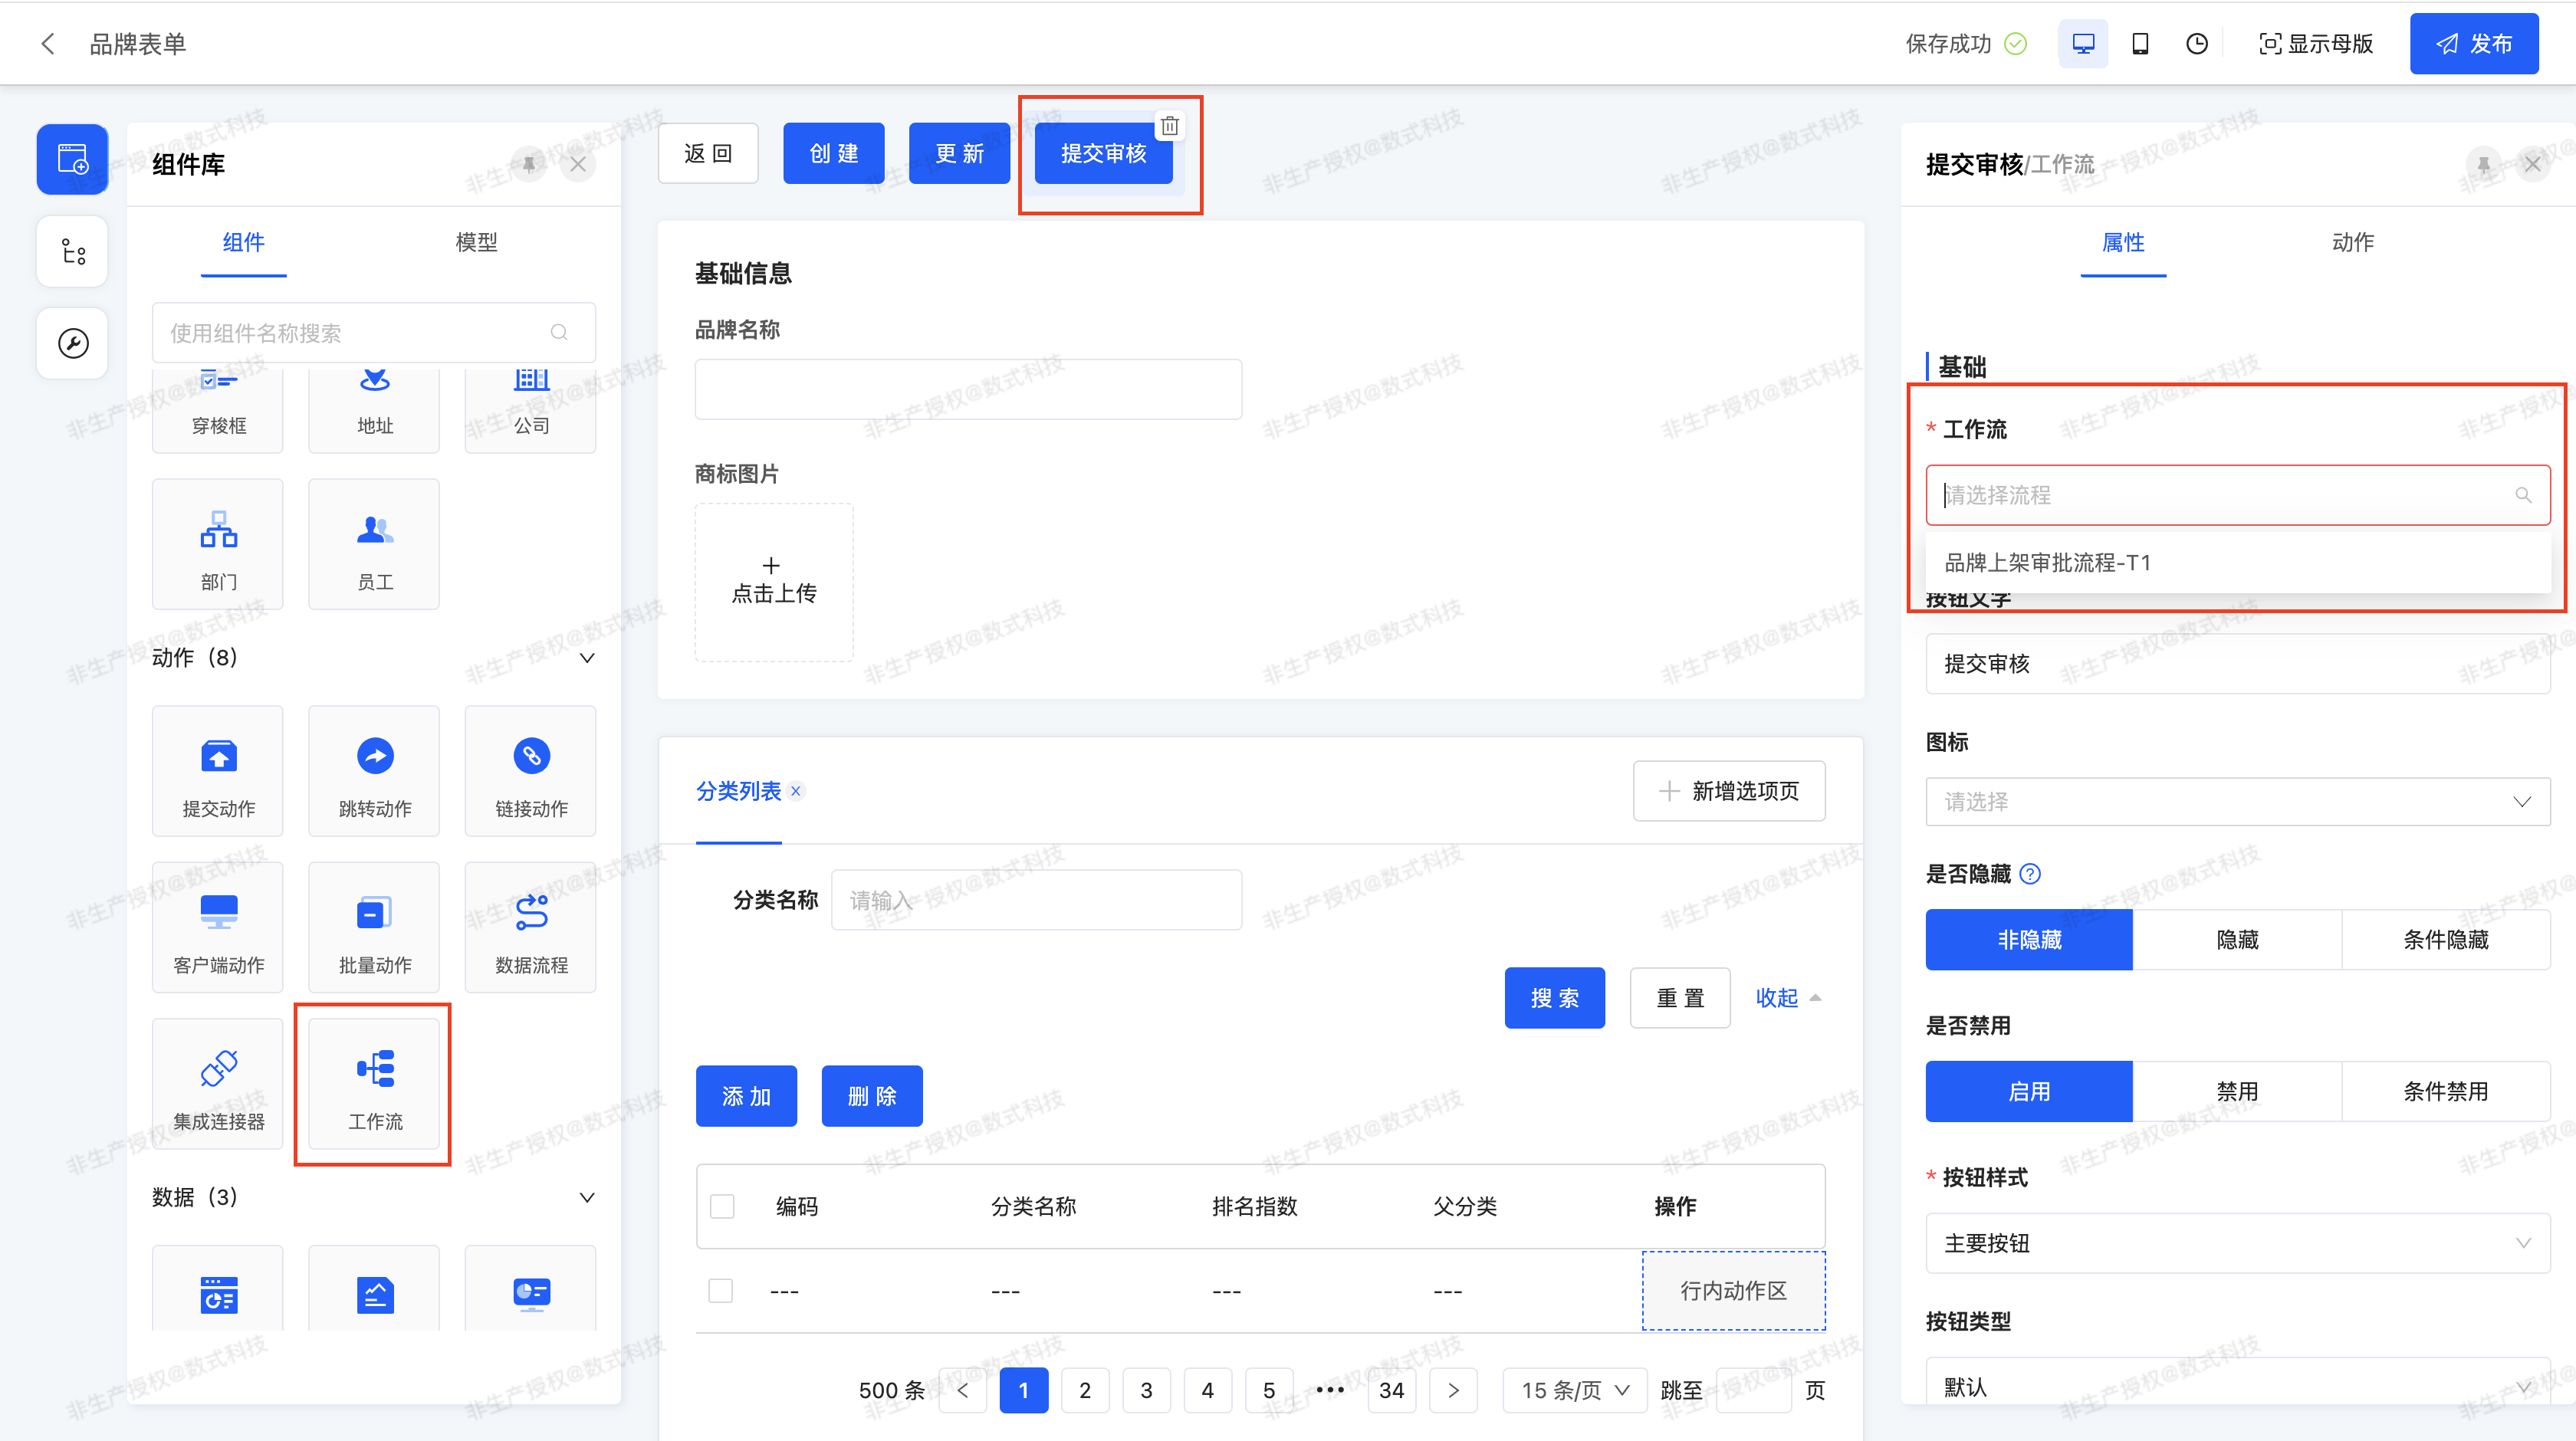Switch to the 动作 tab in properties
The image size is (2576, 1441).
pos(2352,242)
